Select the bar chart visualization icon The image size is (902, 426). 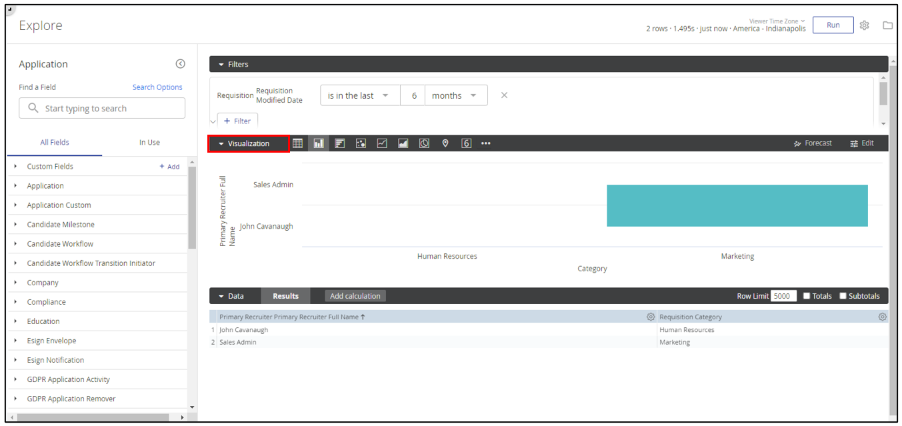coord(340,144)
